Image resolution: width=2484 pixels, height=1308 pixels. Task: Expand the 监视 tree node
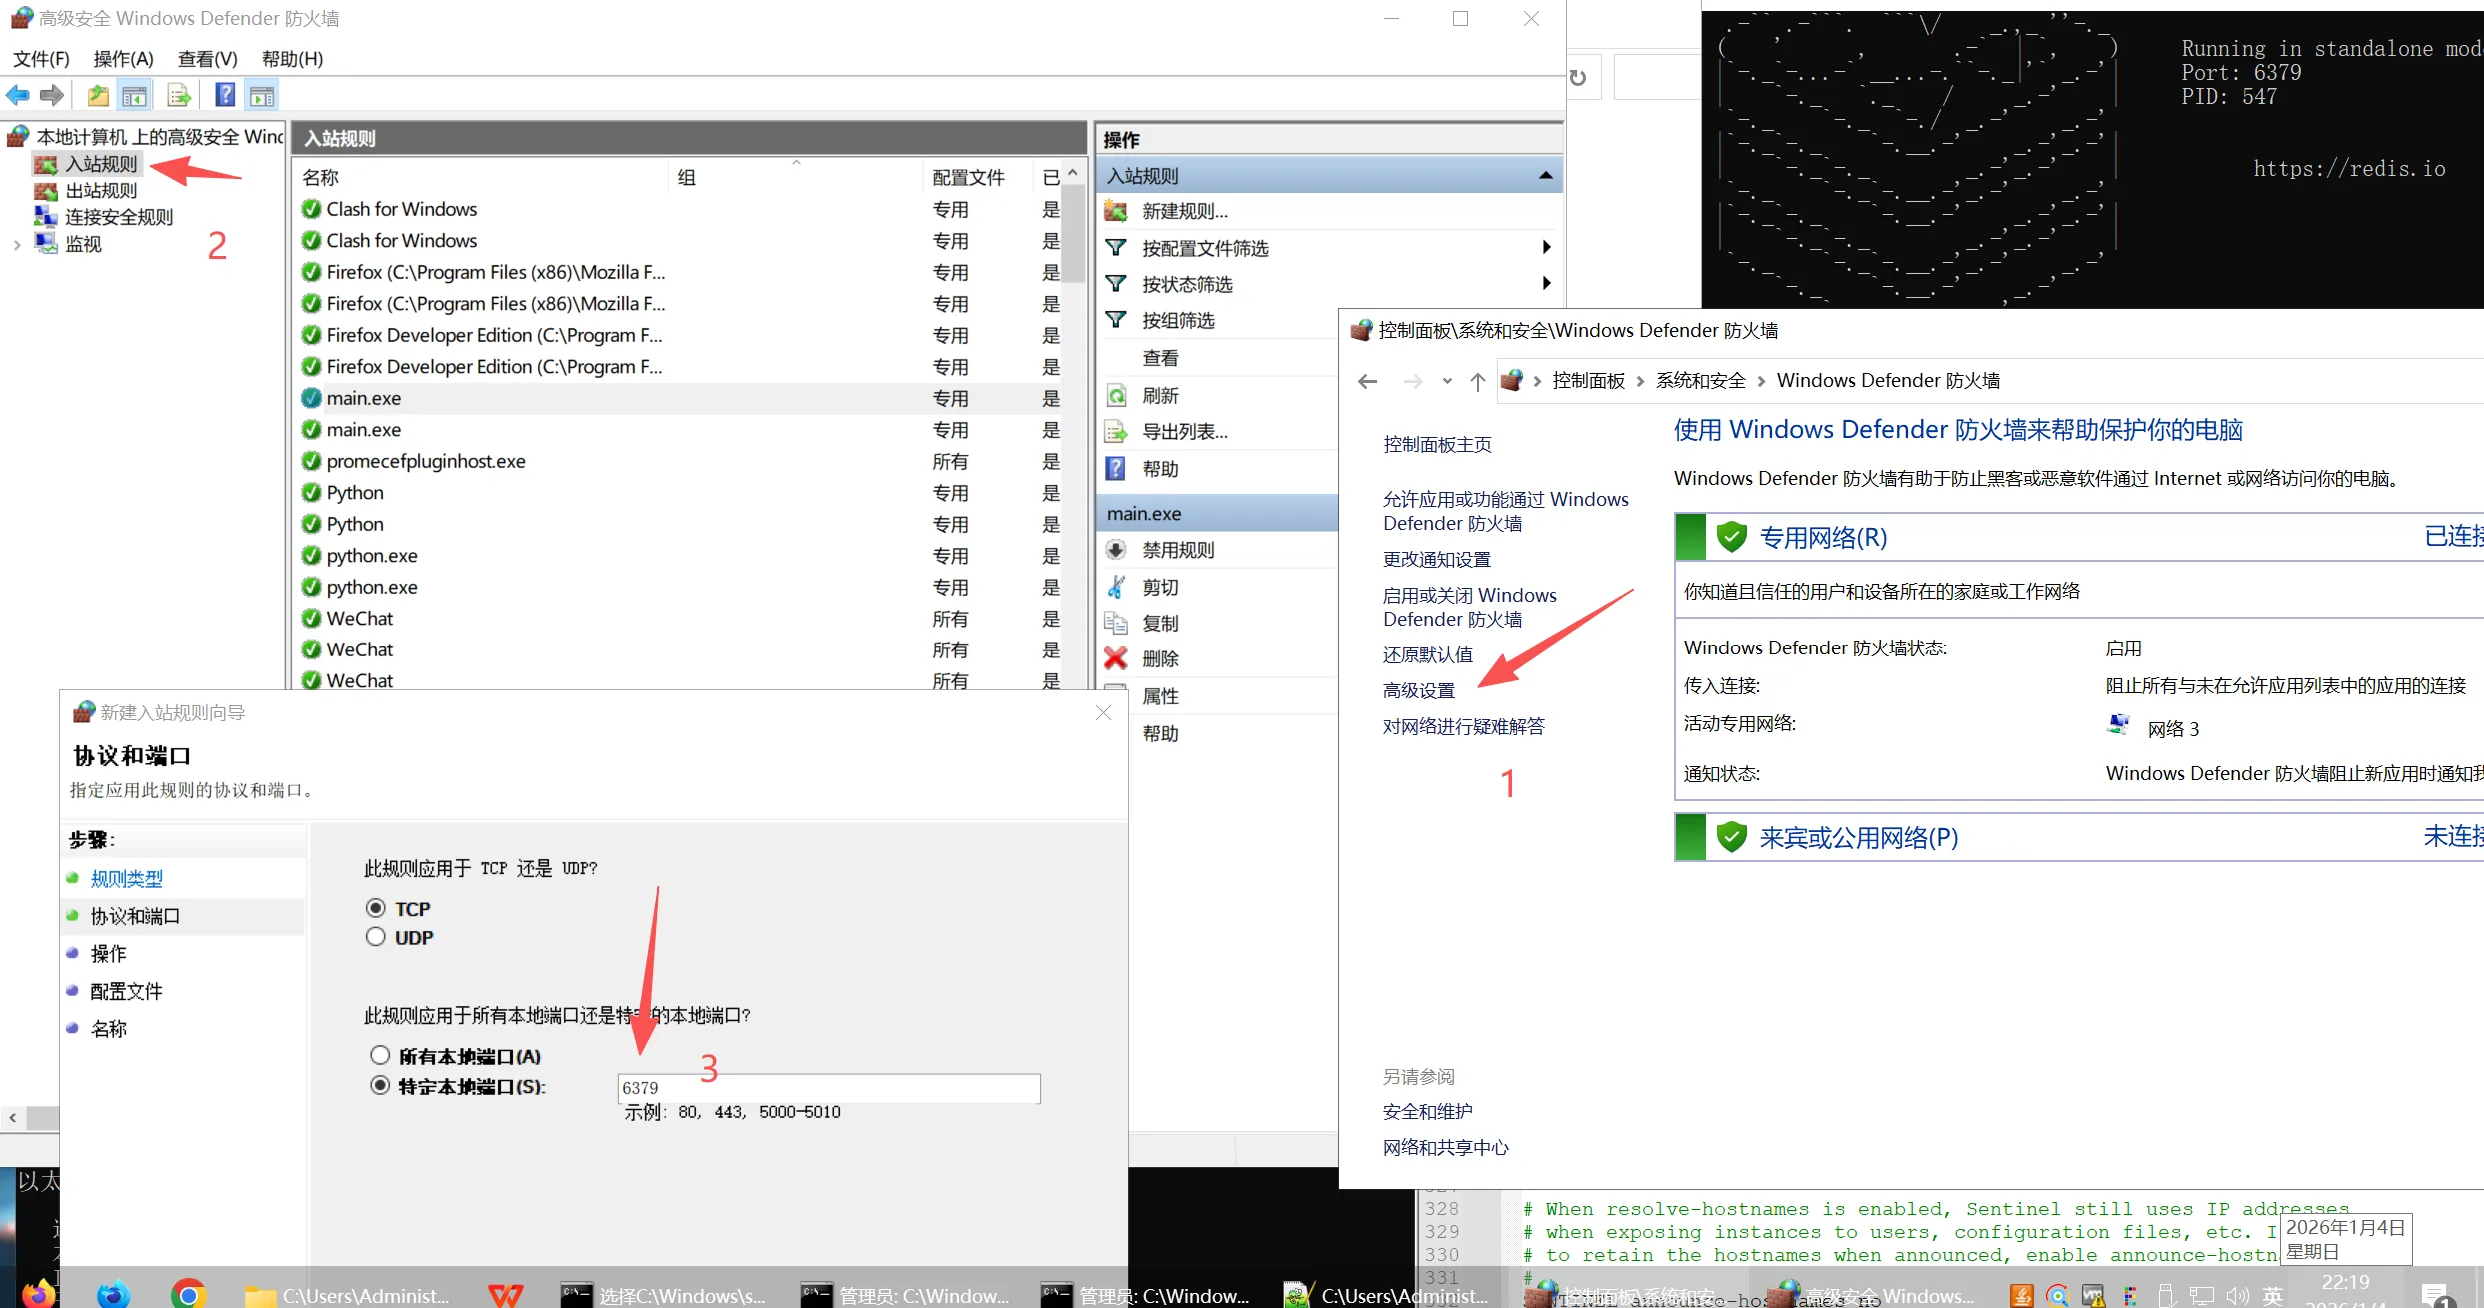pos(17,245)
